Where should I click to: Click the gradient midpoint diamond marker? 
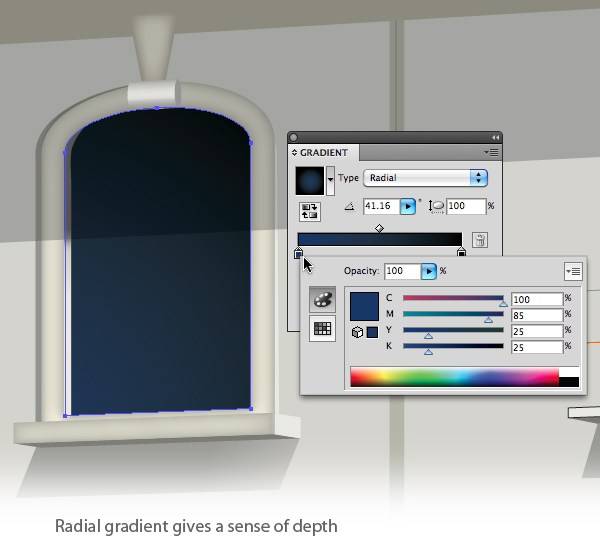point(379,228)
